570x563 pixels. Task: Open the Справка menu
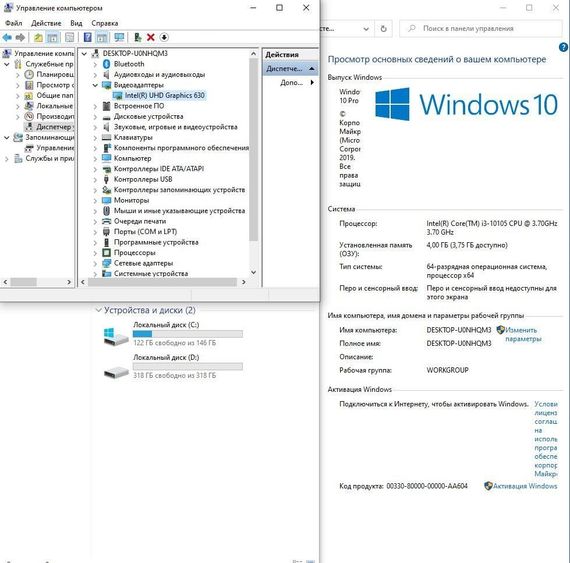(x=105, y=23)
